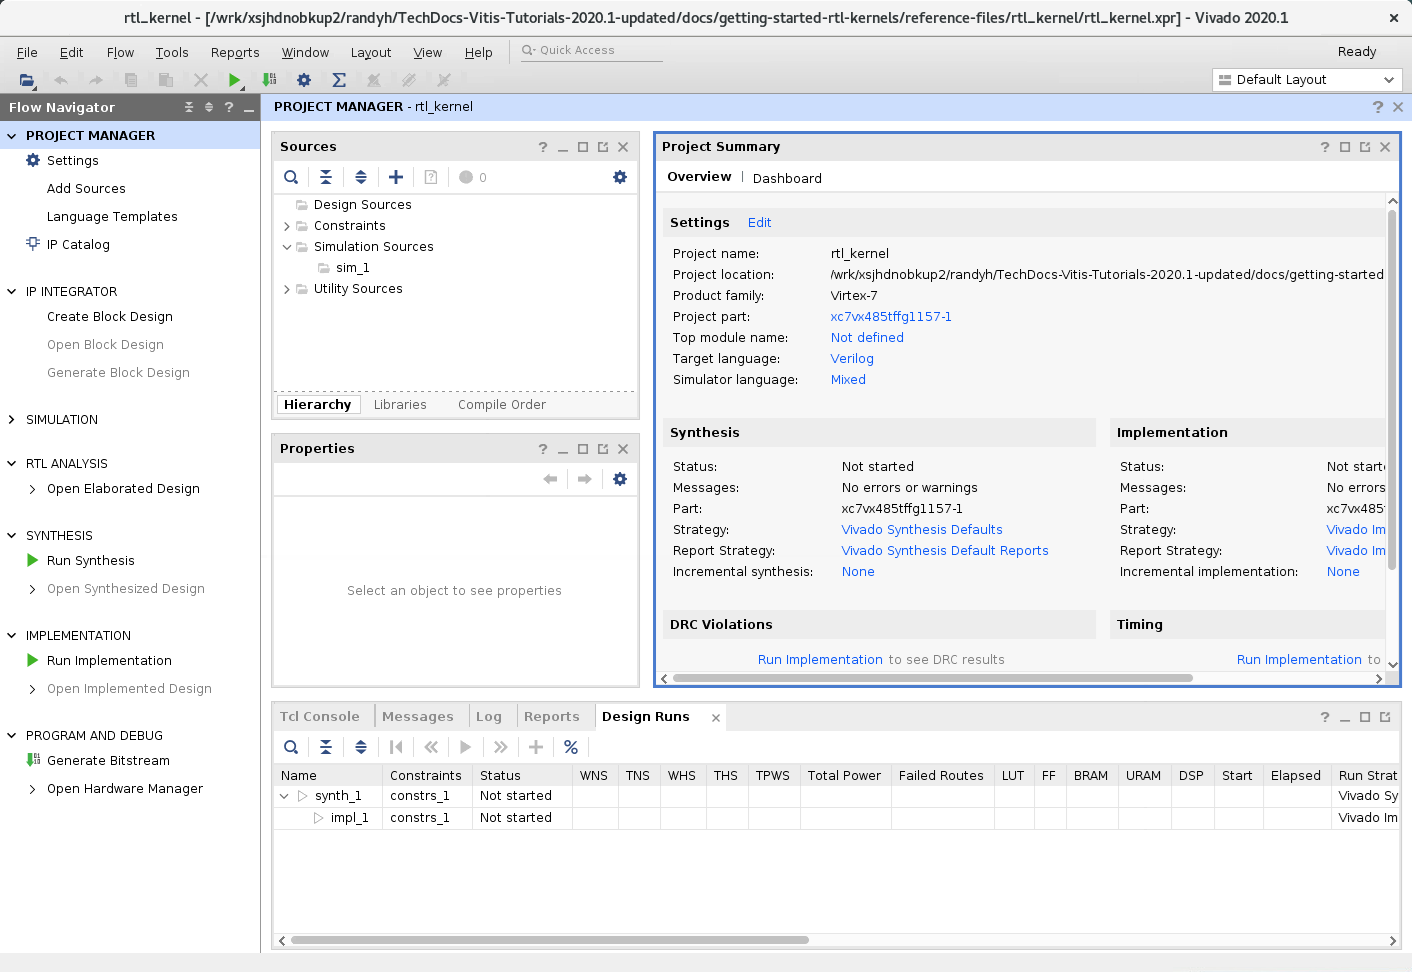Expand all in Flow Navigator header
Screen dimensions: 1412x972
(x=209, y=107)
